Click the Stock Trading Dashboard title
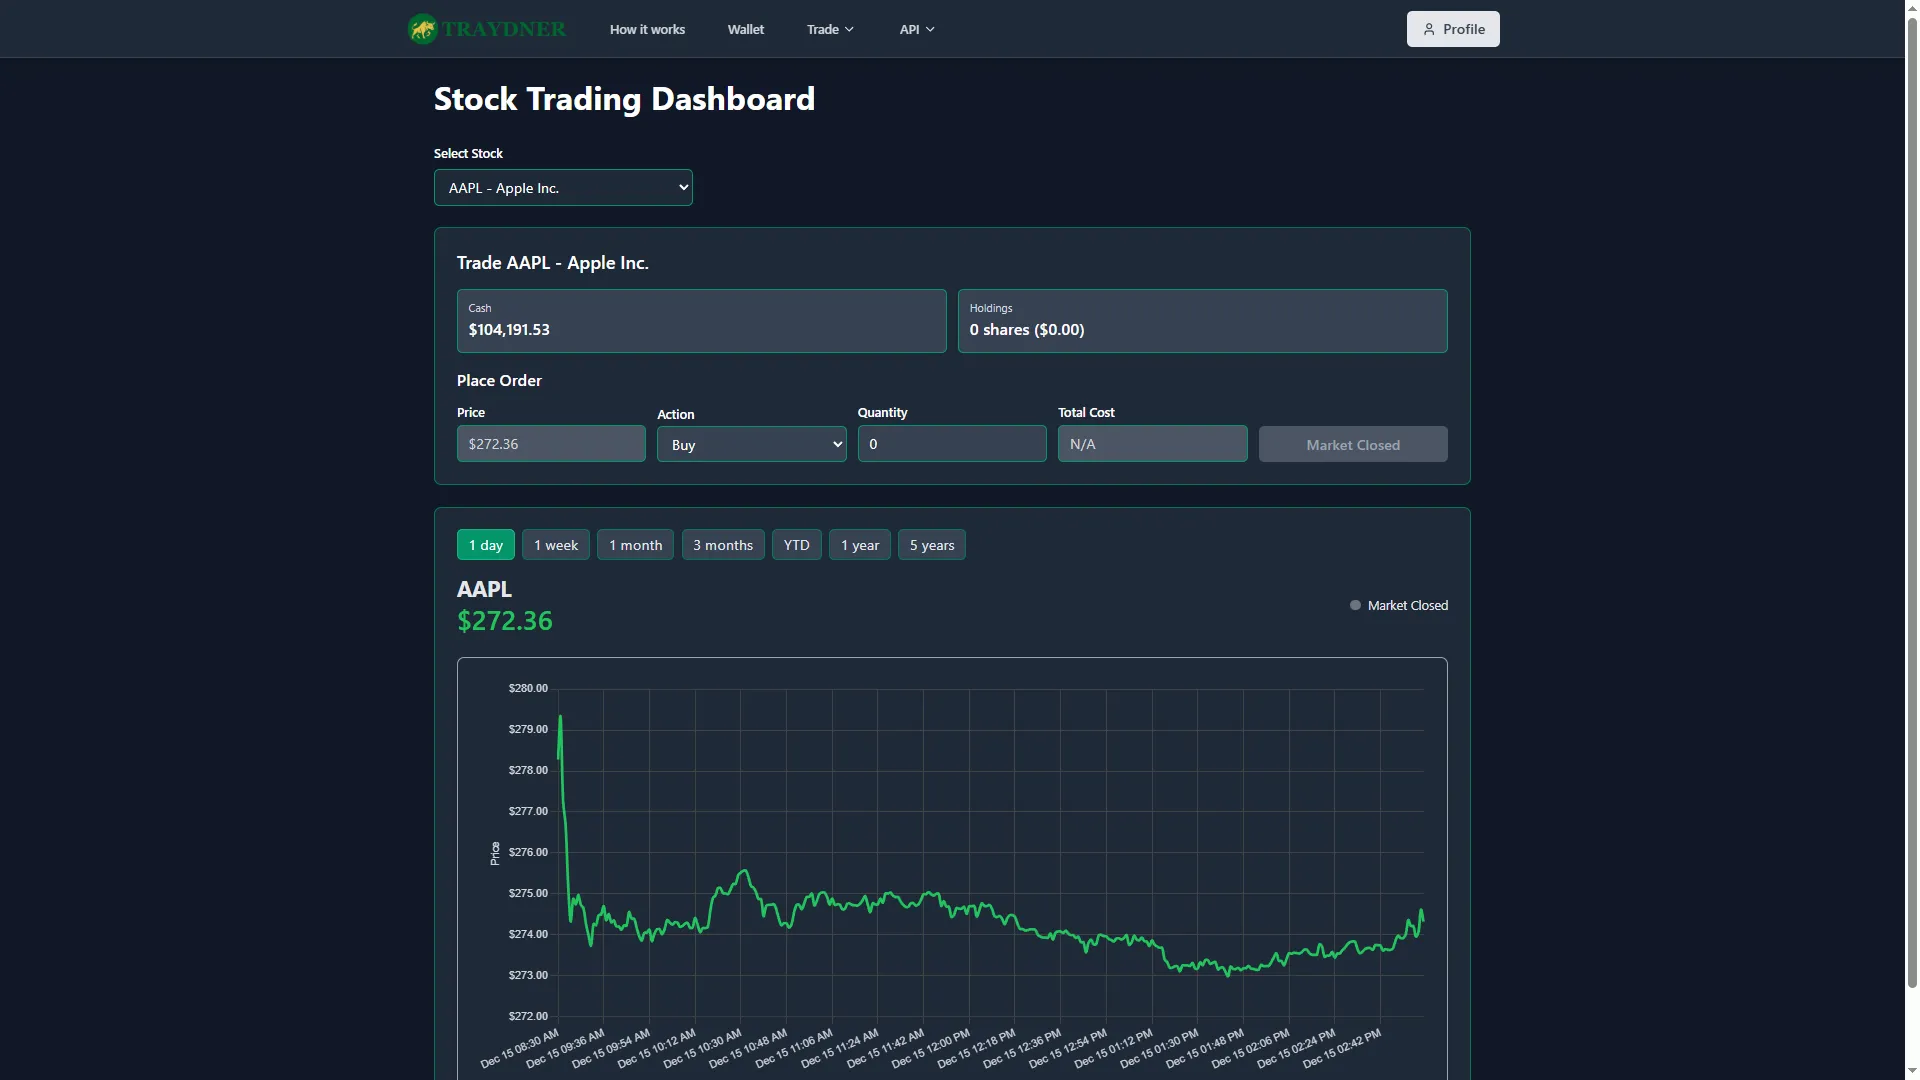This screenshot has width=1920, height=1080. click(624, 99)
